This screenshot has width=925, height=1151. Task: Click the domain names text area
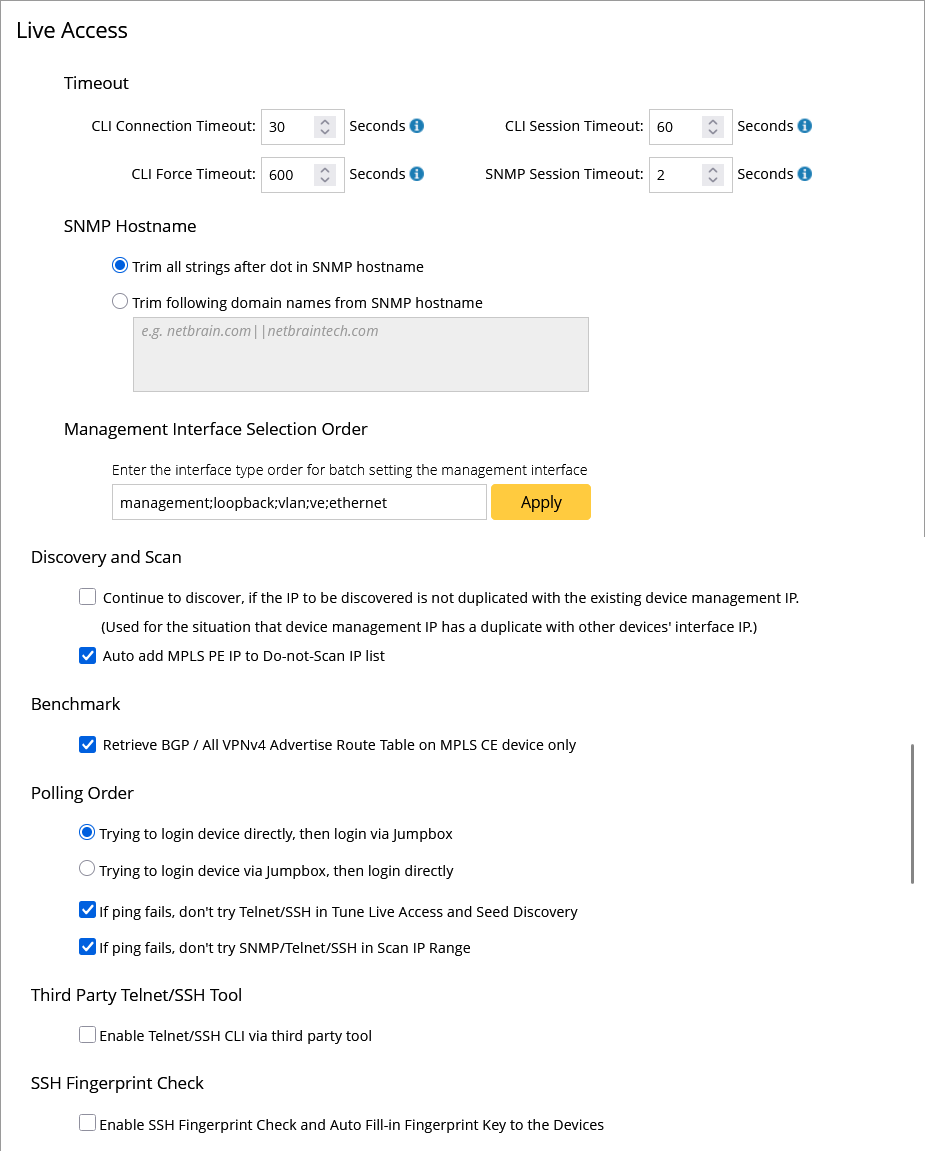pyautogui.click(x=360, y=354)
